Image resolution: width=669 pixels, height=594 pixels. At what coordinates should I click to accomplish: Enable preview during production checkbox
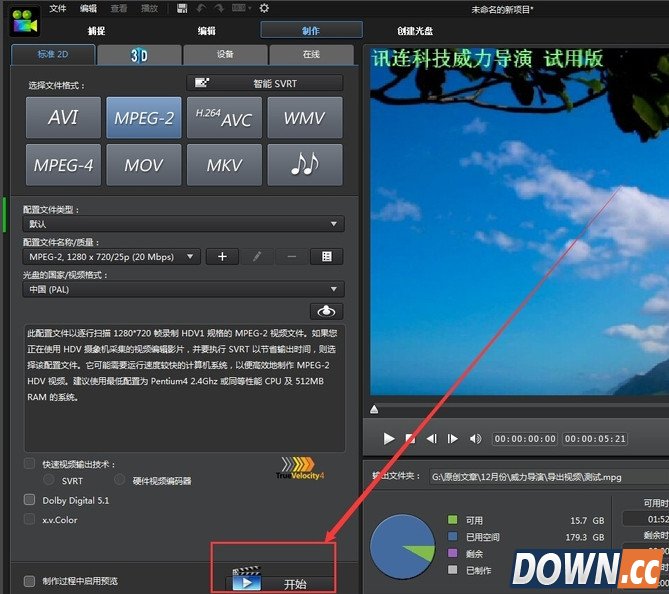(x=29, y=581)
